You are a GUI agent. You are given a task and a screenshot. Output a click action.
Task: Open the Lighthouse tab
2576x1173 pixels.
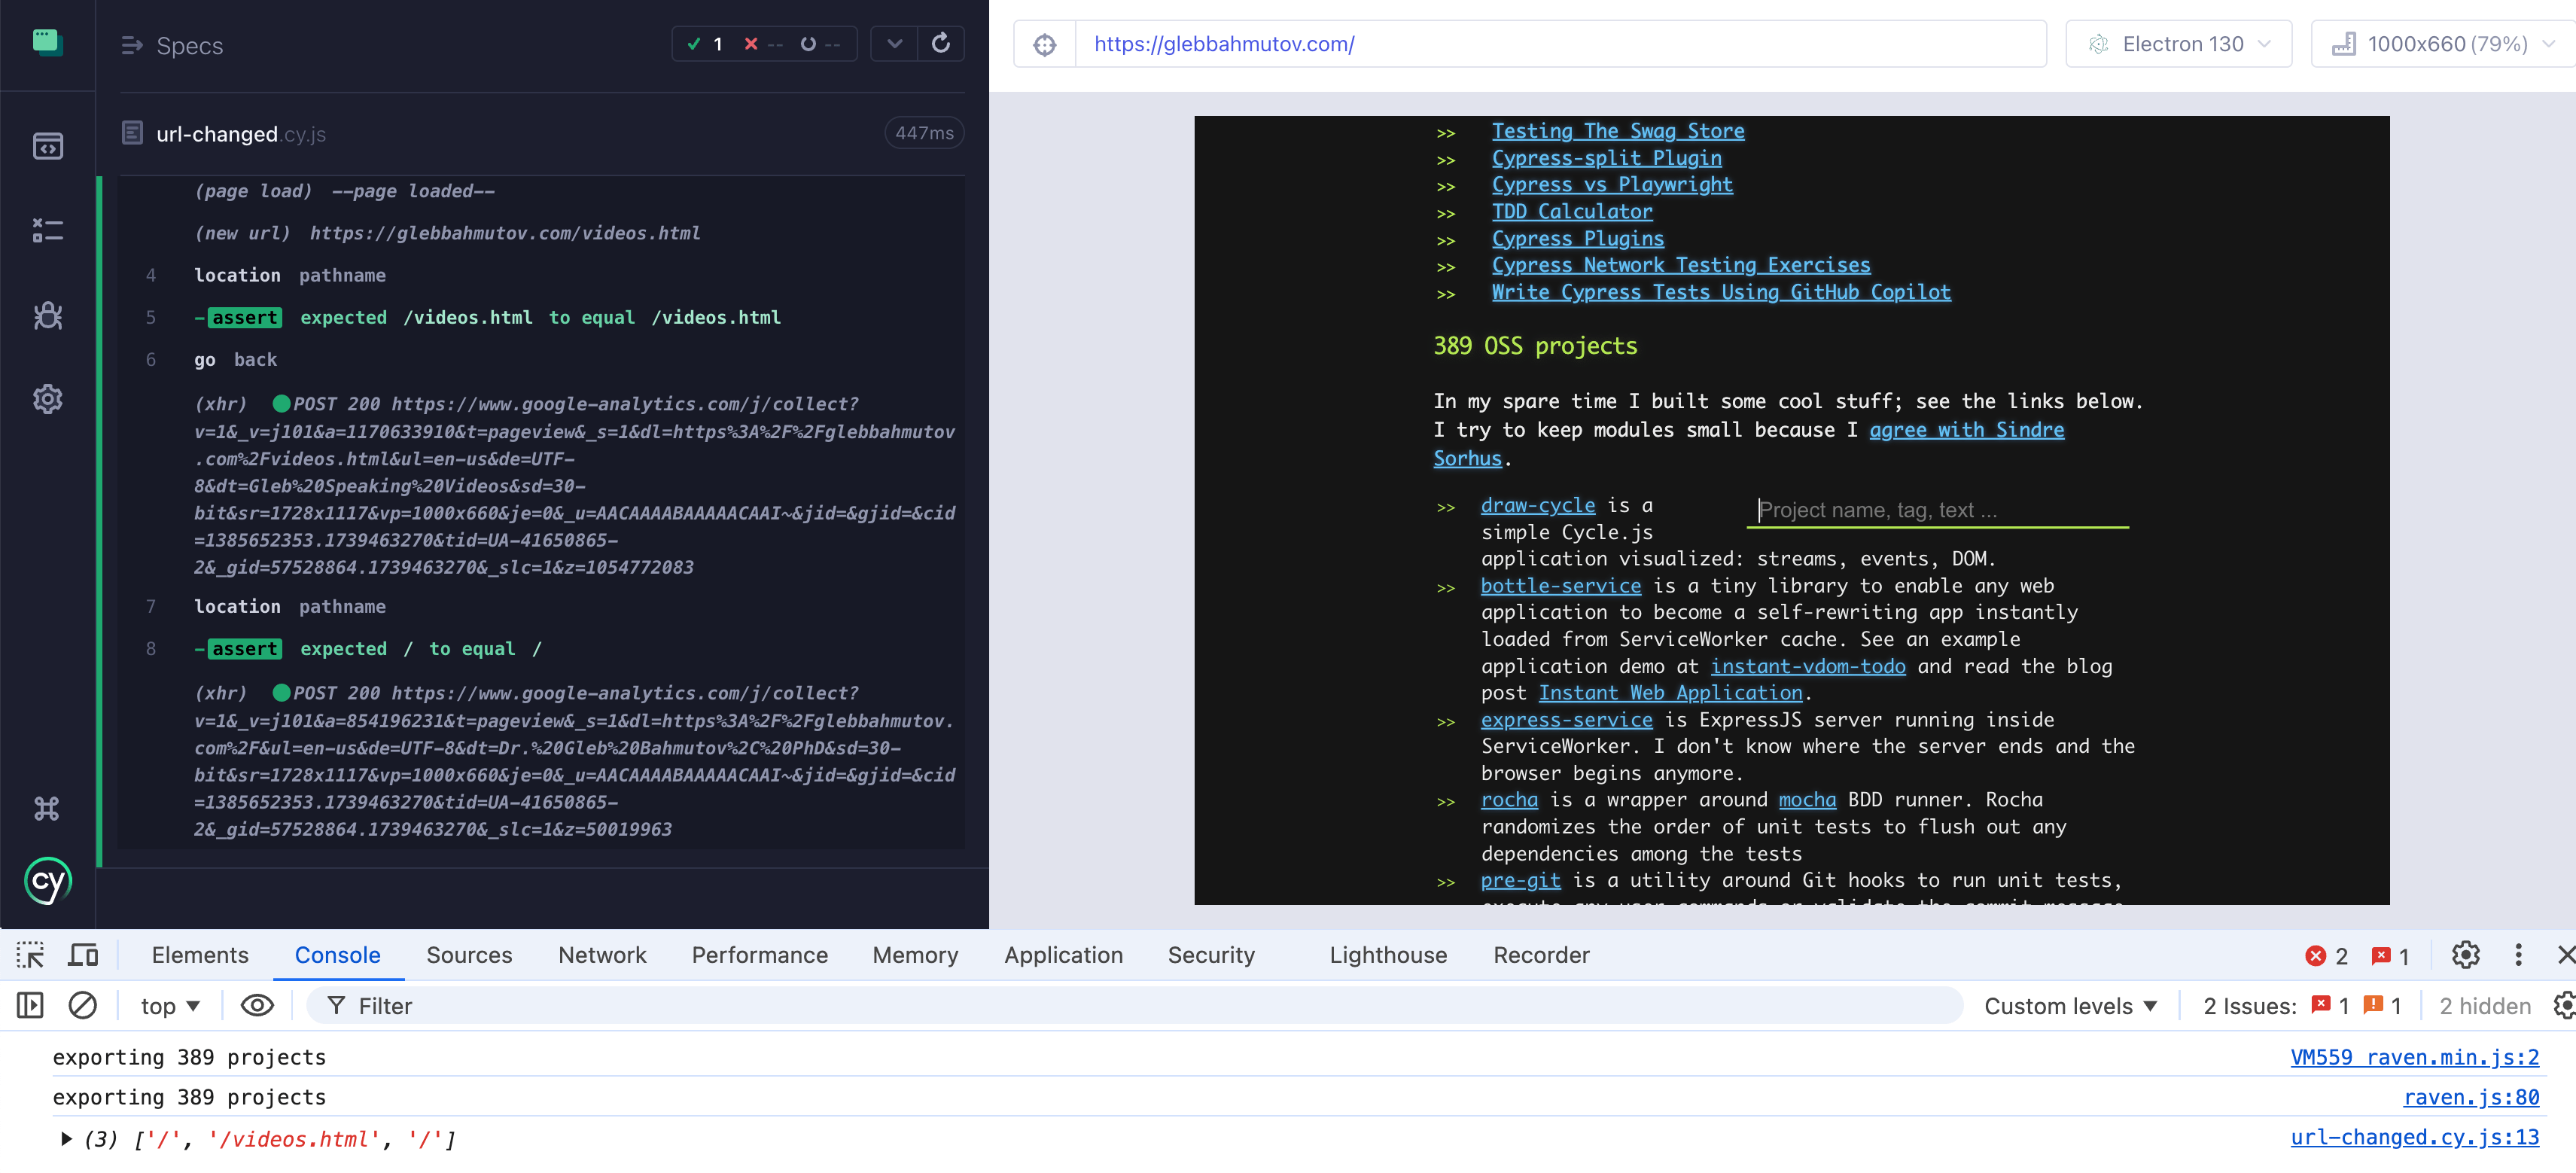click(x=1388, y=955)
